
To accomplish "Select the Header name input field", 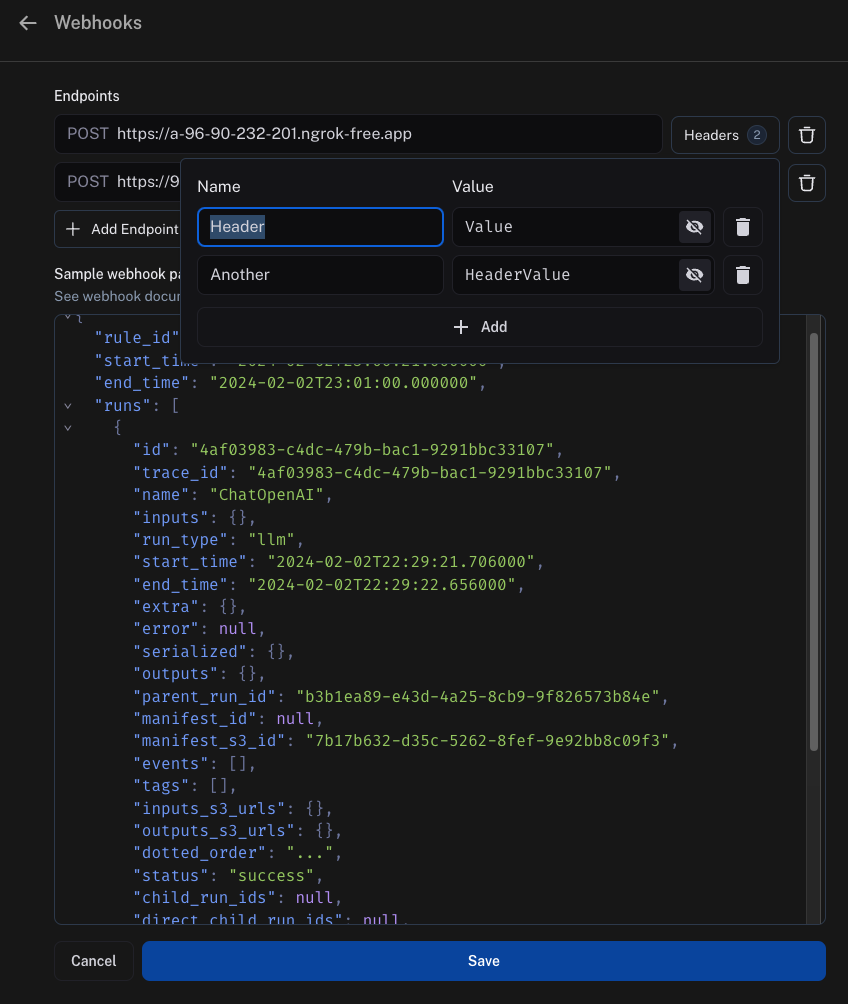I will click(320, 227).
